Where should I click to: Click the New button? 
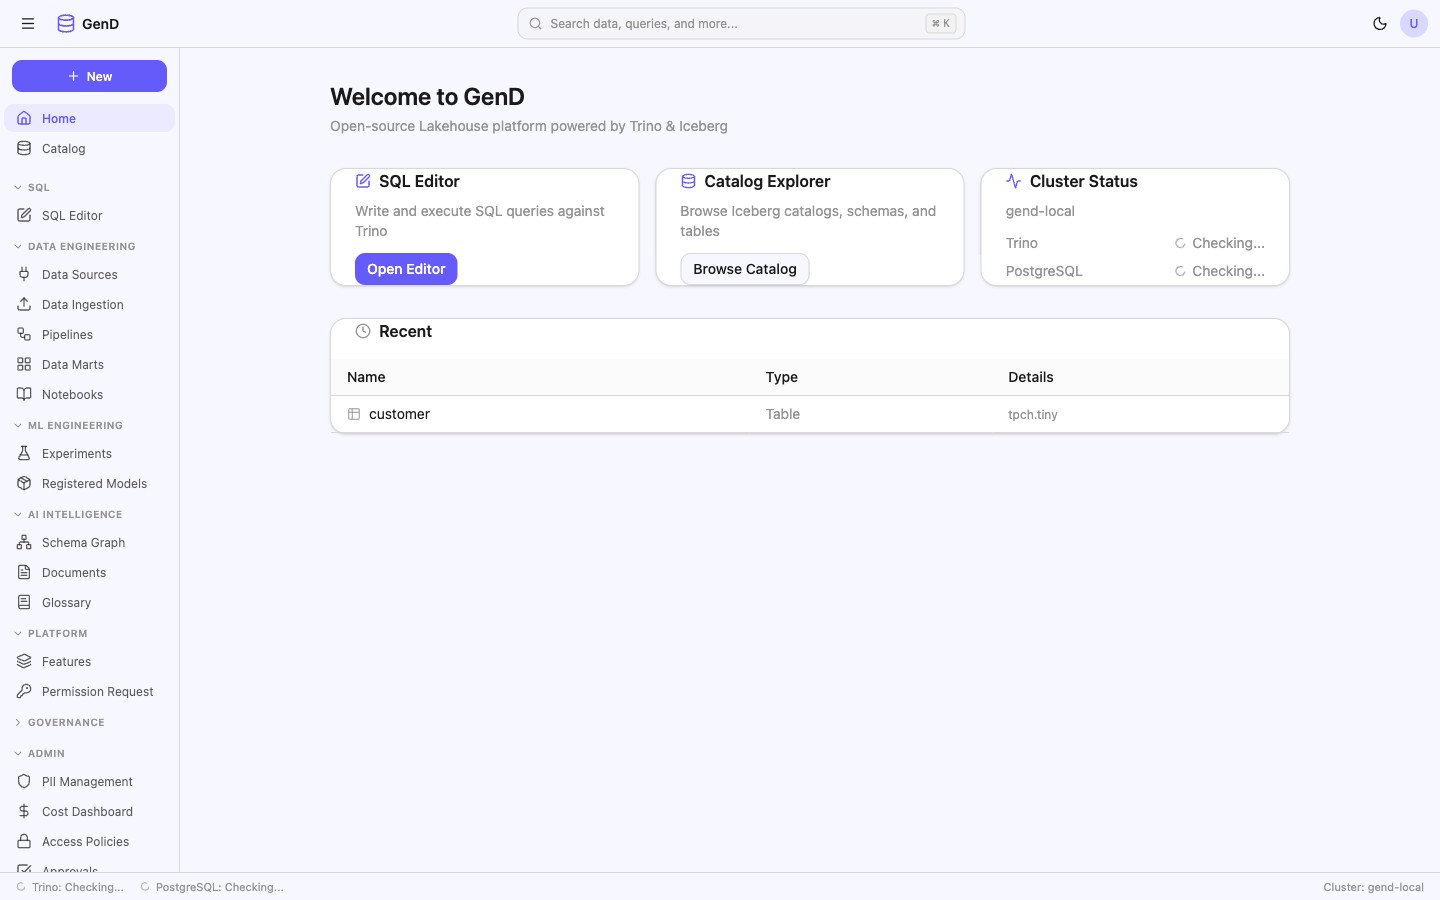click(89, 76)
